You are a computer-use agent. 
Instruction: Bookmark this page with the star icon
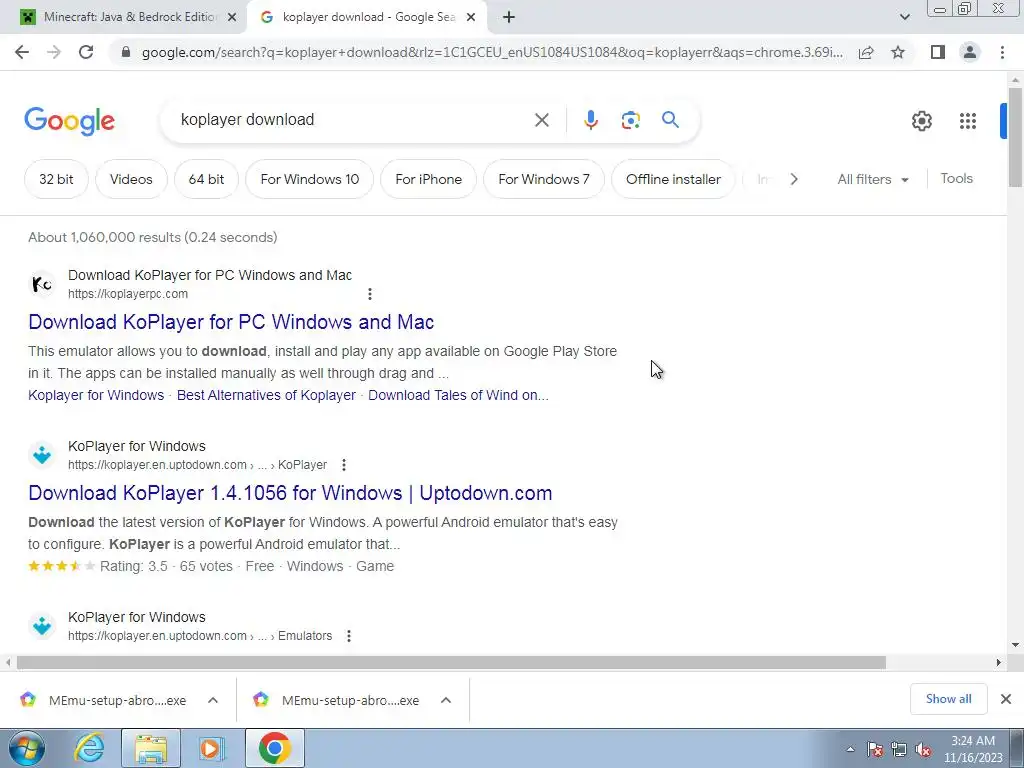pyautogui.click(x=898, y=52)
